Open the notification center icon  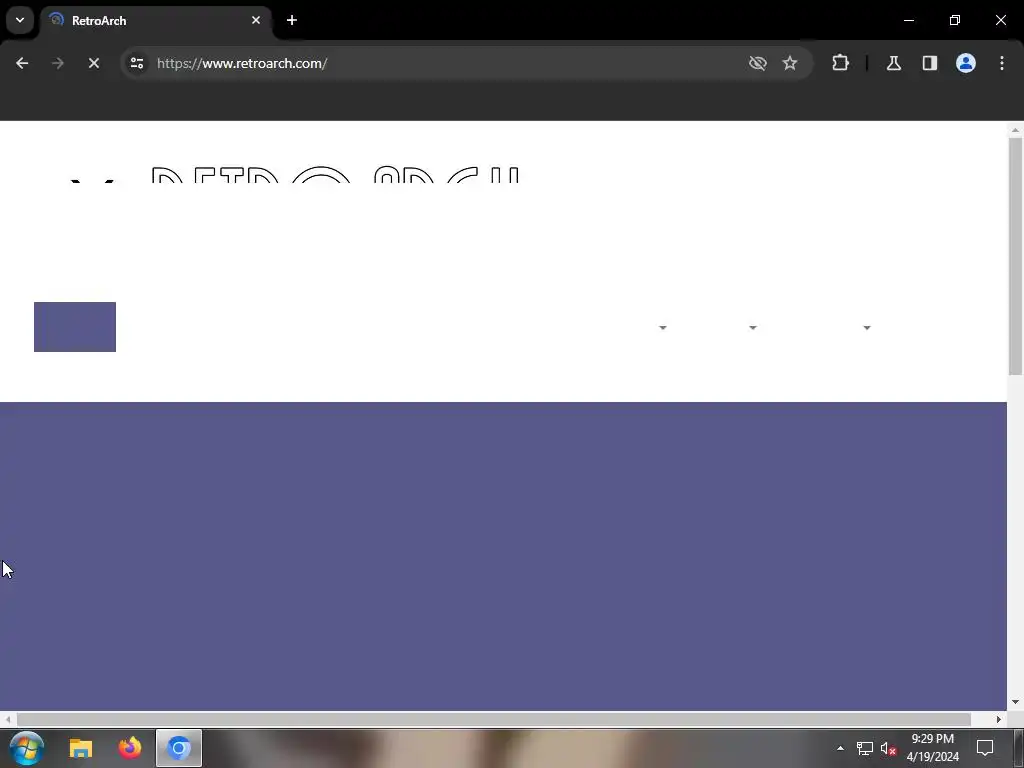985,748
